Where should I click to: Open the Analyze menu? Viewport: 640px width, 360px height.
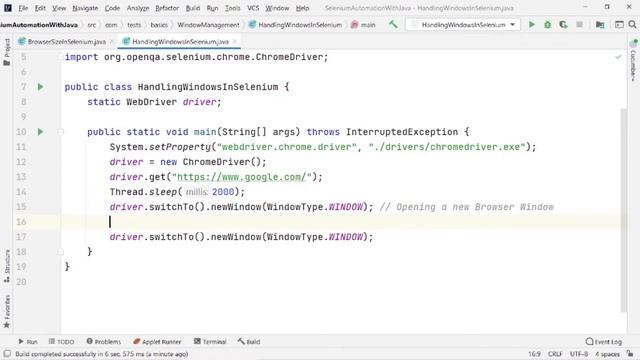pos(138,8)
